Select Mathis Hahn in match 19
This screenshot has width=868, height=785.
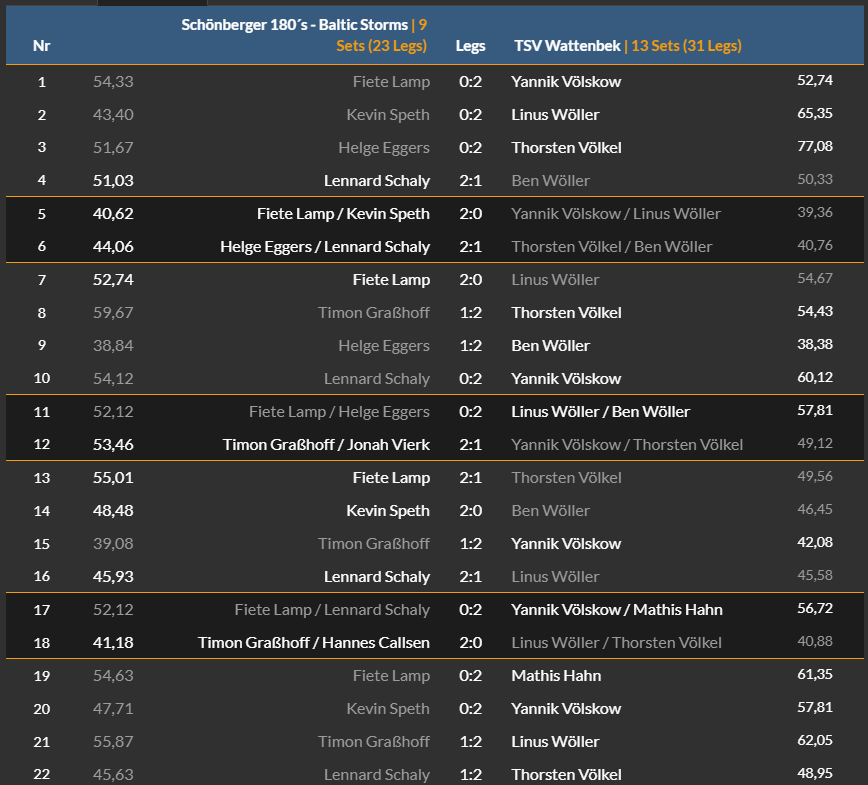pyautogui.click(x=556, y=676)
